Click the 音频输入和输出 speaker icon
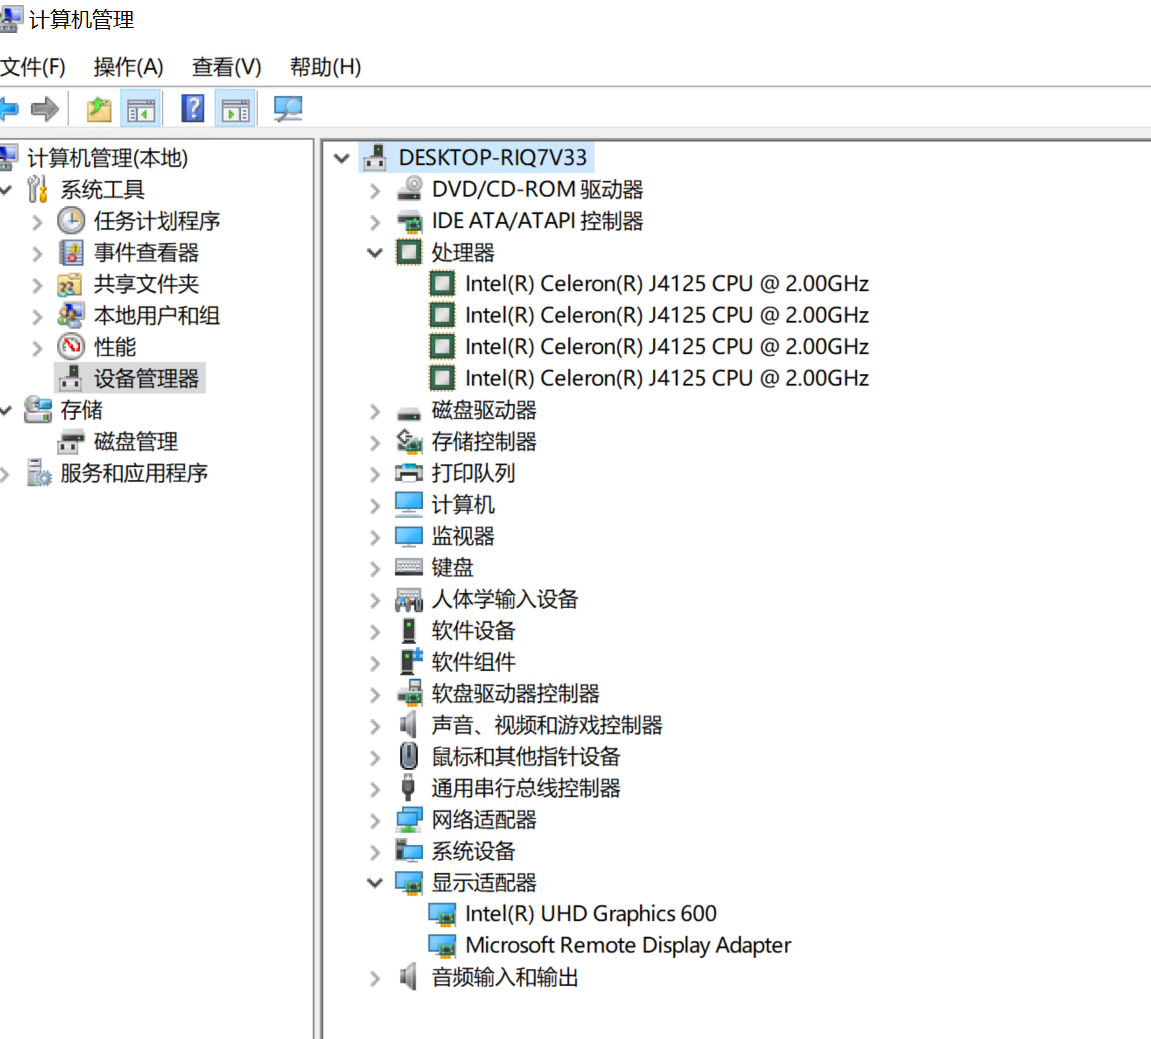The height and width of the screenshot is (1039, 1151). [x=409, y=977]
